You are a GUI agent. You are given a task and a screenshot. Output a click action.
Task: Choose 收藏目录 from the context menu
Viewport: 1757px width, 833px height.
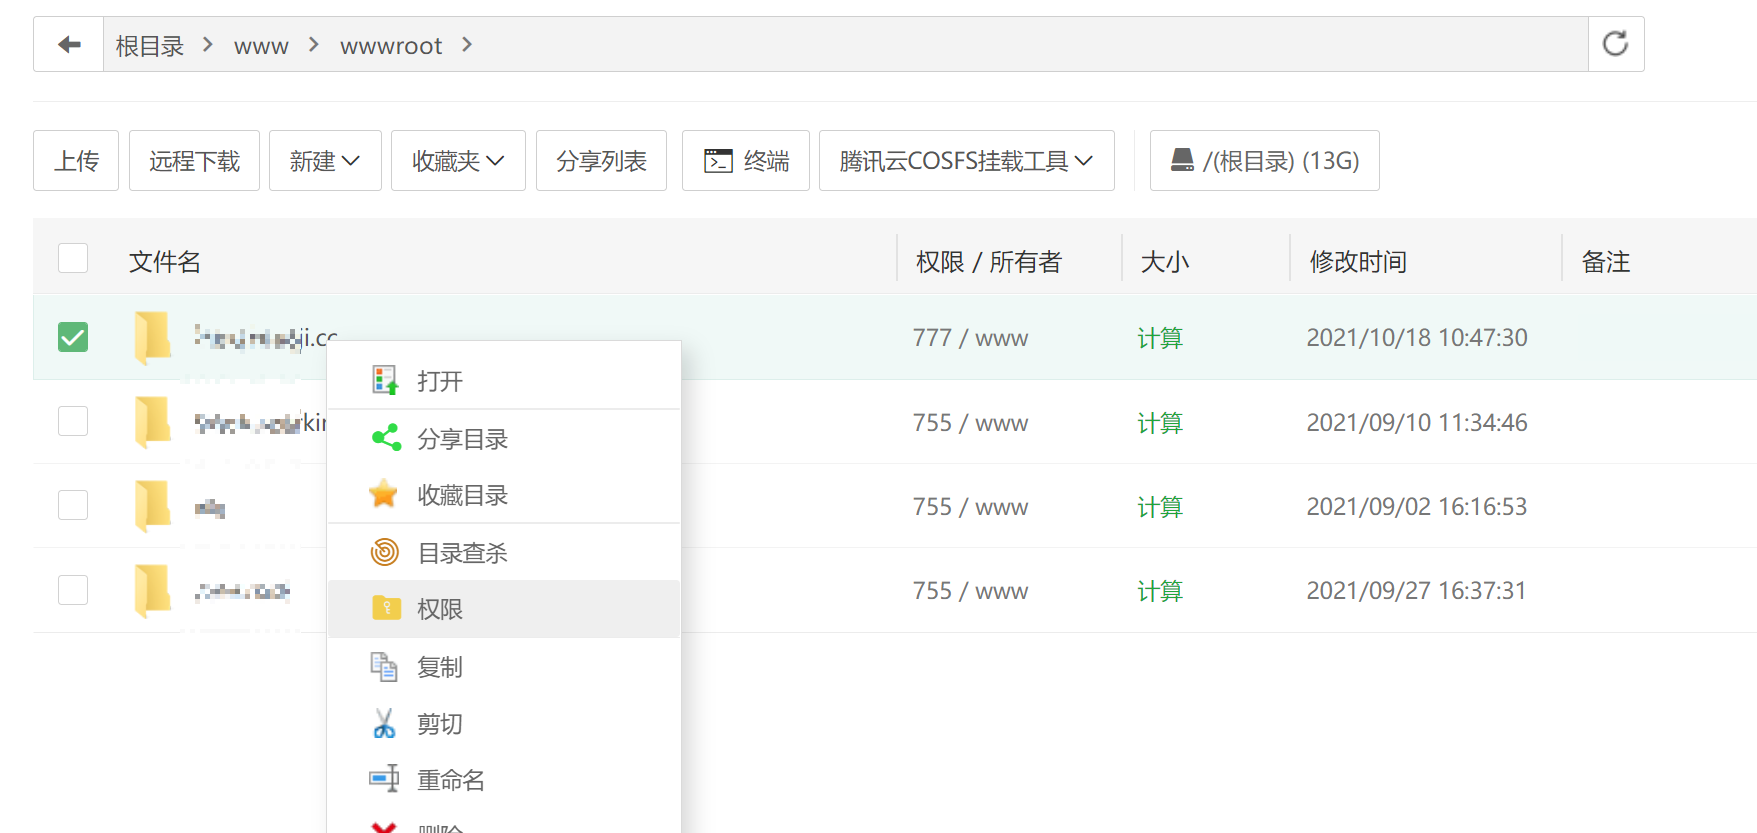pyautogui.click(x=504, y=494)
